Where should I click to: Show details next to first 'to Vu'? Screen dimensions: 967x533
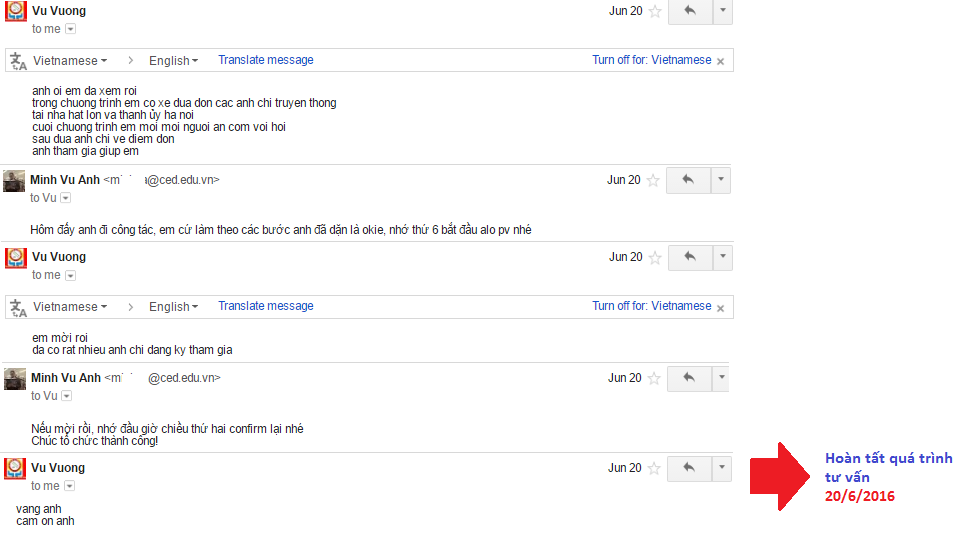65,198
